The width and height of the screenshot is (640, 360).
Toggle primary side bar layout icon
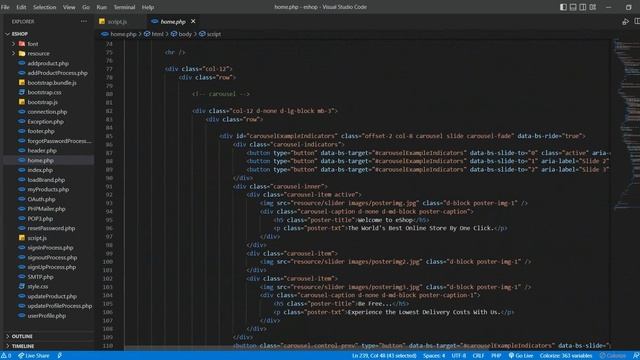[563, 7]
